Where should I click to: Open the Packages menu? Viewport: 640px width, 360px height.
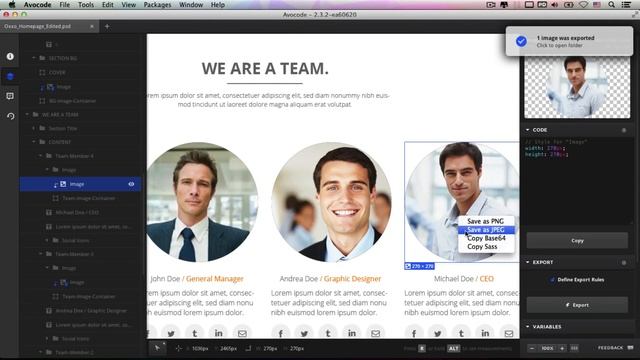(157, 4)
